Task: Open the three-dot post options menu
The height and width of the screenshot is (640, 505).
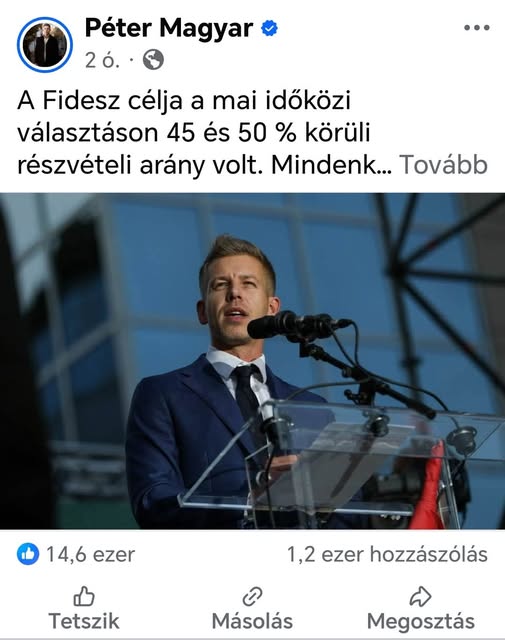Action: pyautogui.click(x=476, y=28)
